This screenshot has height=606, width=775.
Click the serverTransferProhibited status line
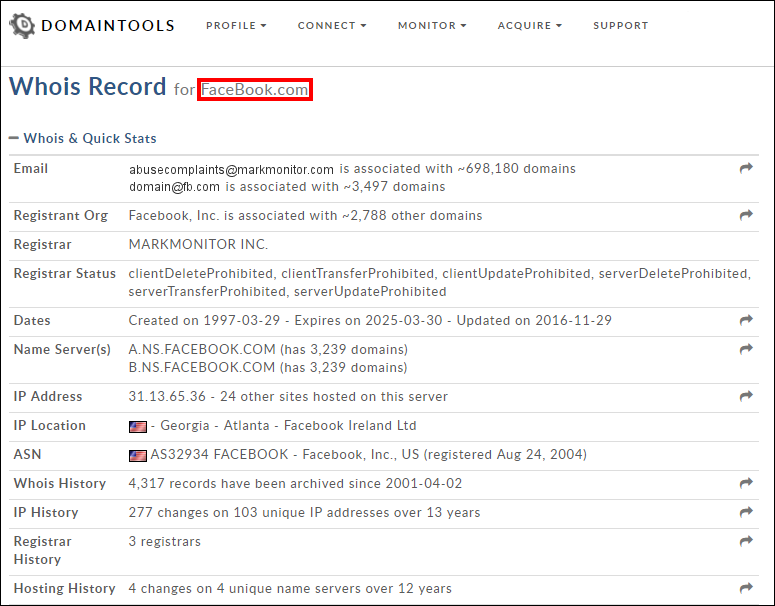(x=287, y=292)
